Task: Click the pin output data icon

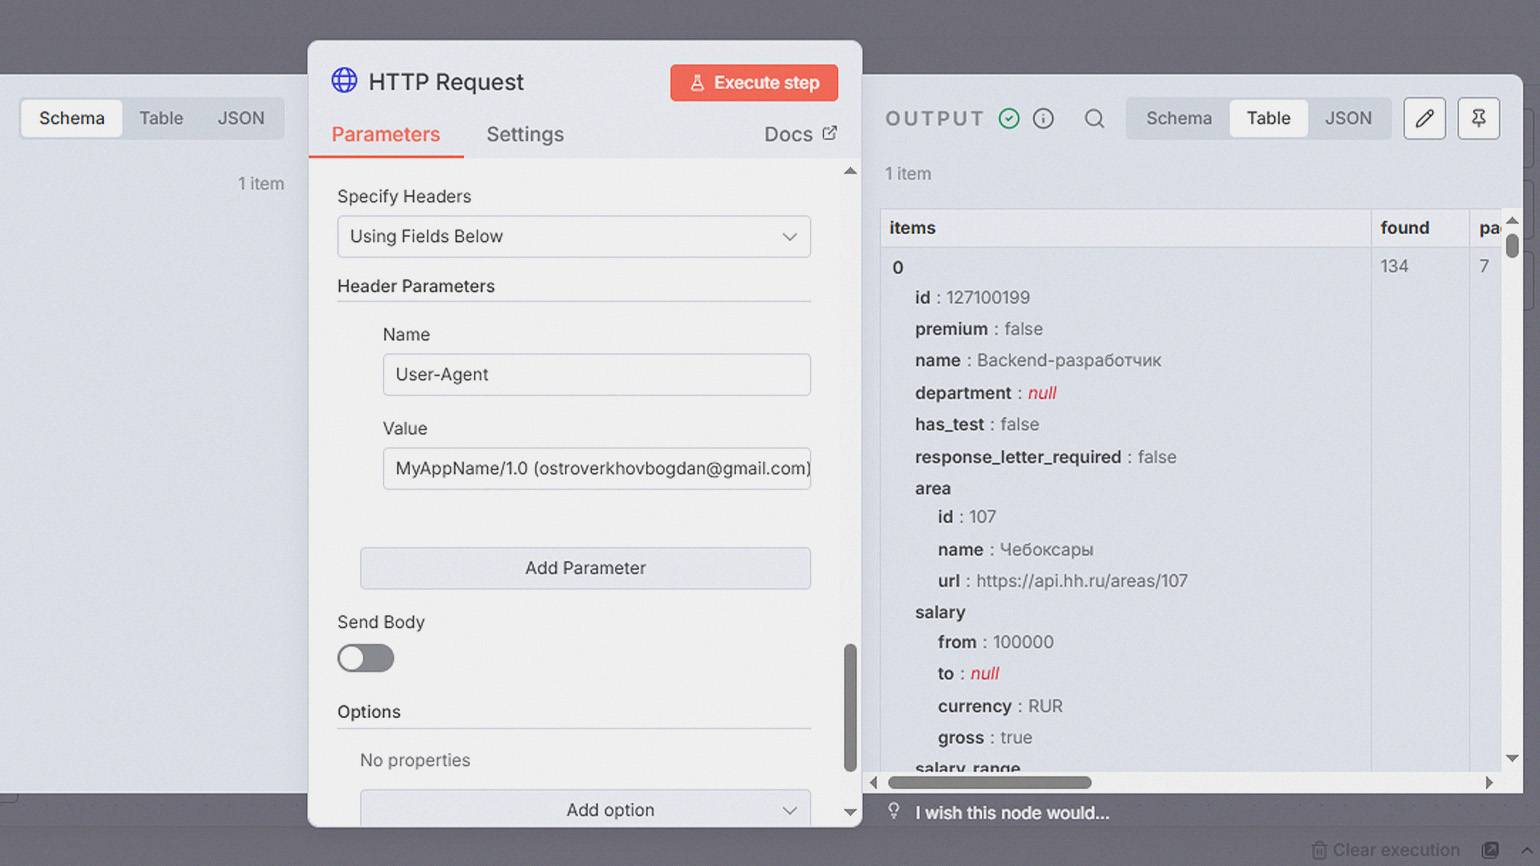Action: coord(1478,119)
